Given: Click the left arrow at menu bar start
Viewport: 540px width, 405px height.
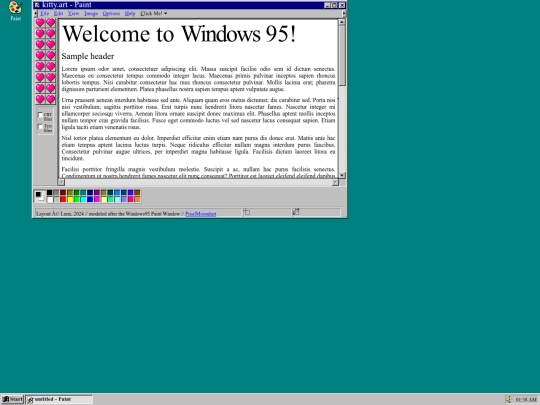Looking at the screenshot, I should (35, 13).
